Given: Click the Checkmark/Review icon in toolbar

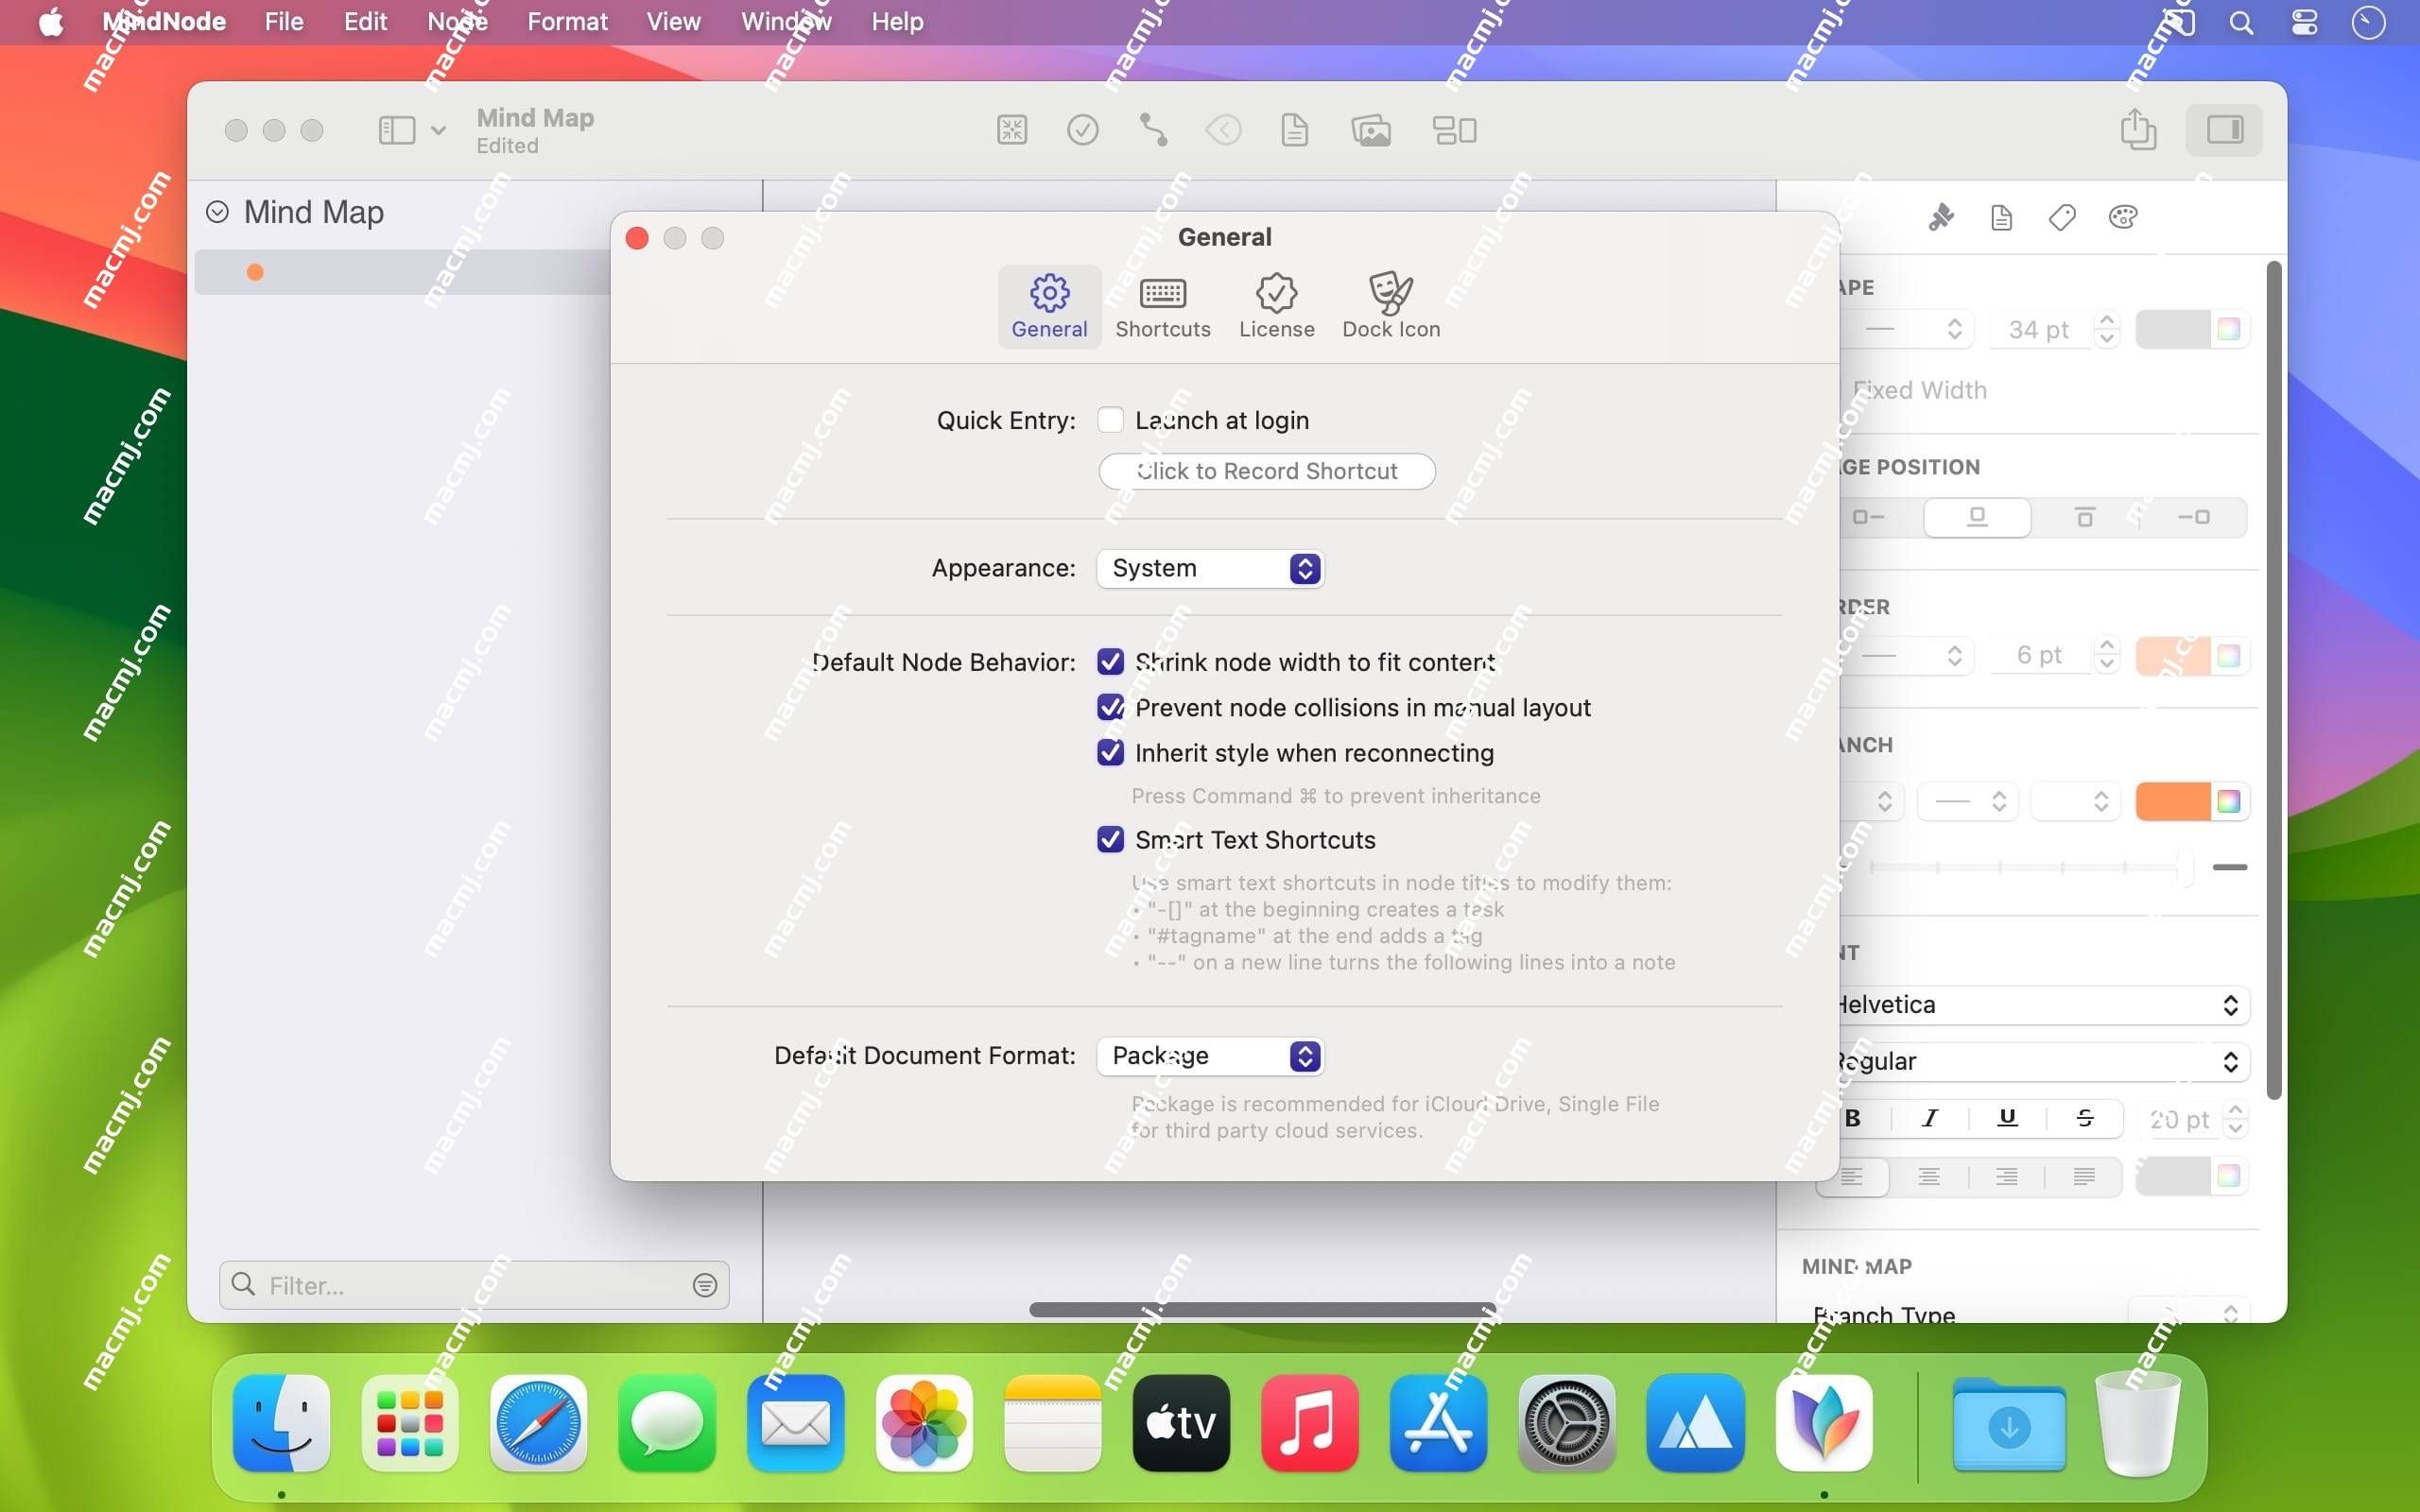Looking at the screenshot, I should [1082, 129].
